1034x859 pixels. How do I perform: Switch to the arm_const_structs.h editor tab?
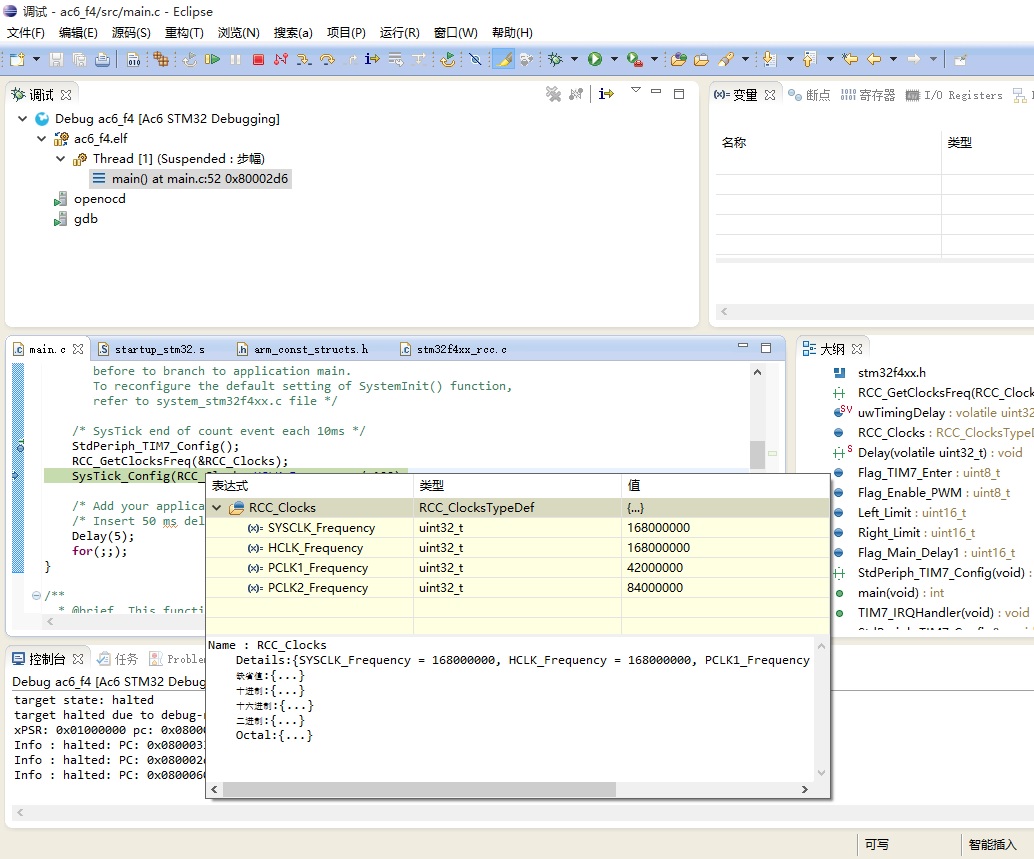303,349
